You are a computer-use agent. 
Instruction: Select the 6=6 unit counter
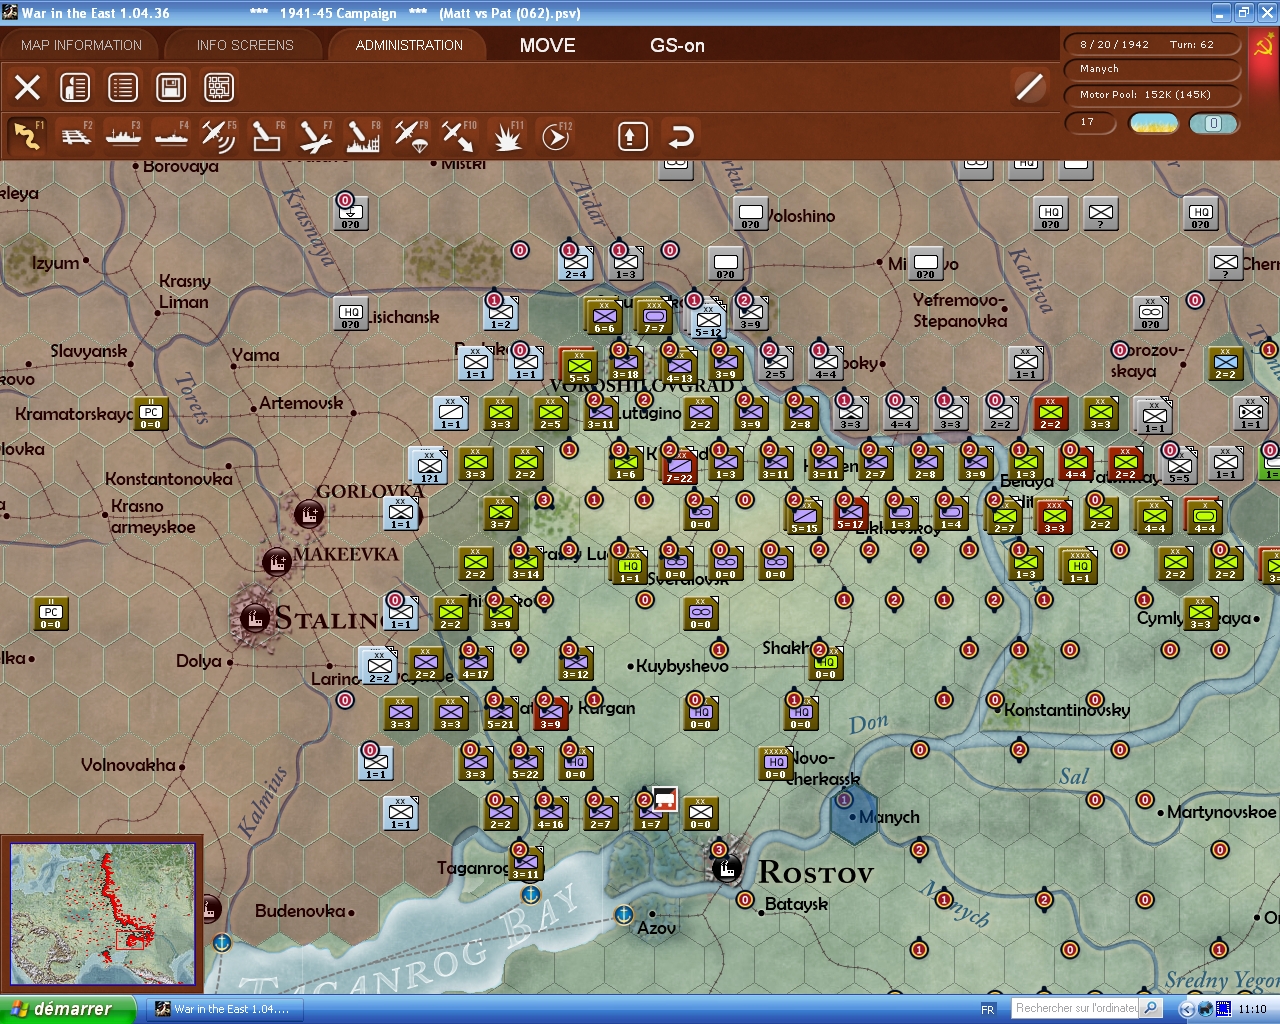click(x=604, y=315)
